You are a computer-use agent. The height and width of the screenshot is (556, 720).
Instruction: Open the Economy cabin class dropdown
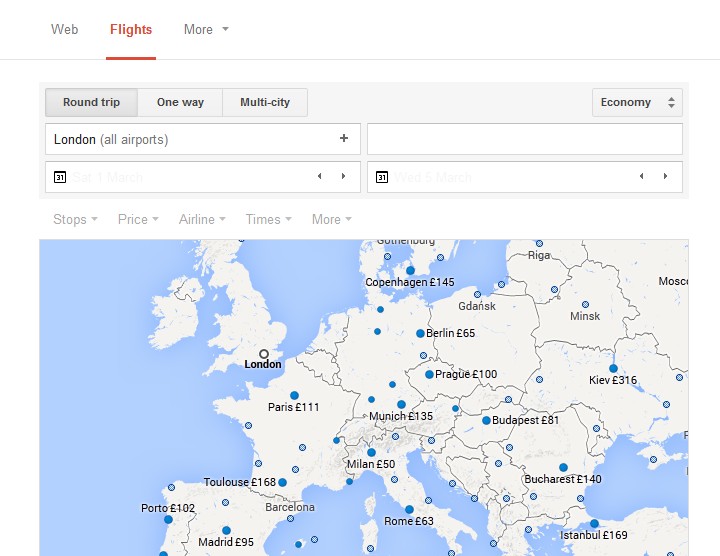click(x=637, y=102)
